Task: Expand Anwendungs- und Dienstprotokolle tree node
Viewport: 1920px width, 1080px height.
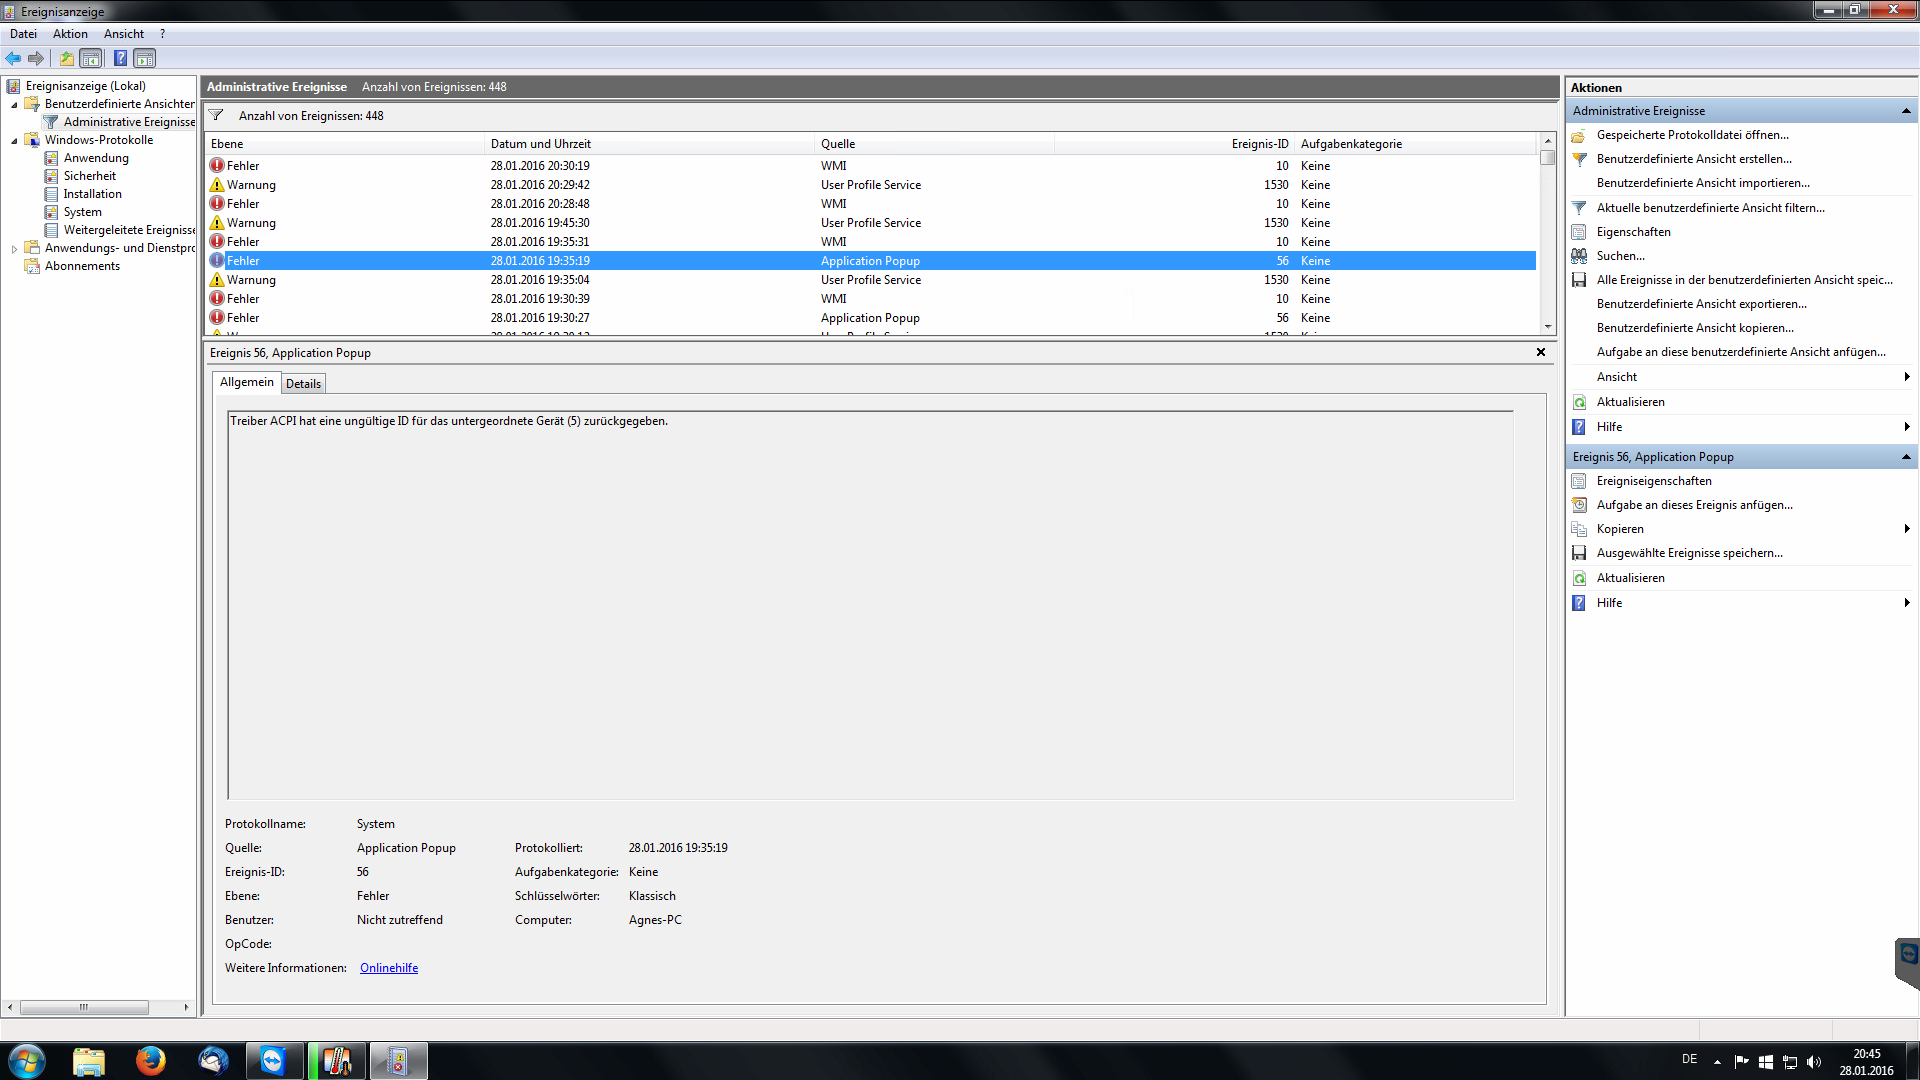Action: pos(14,249)
